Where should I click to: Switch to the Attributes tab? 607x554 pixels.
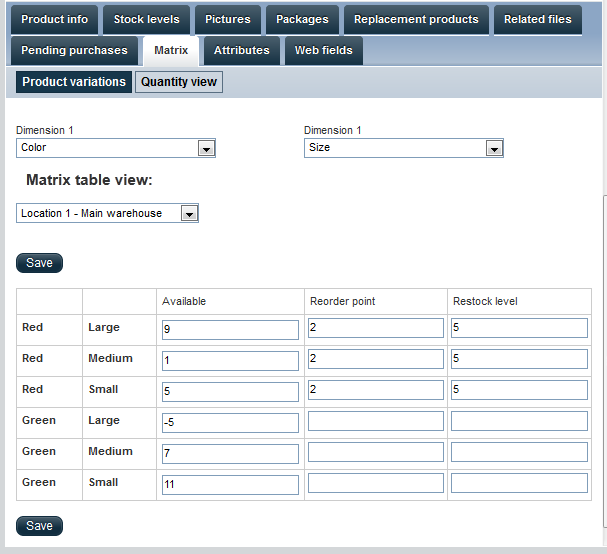click(242, 51)
